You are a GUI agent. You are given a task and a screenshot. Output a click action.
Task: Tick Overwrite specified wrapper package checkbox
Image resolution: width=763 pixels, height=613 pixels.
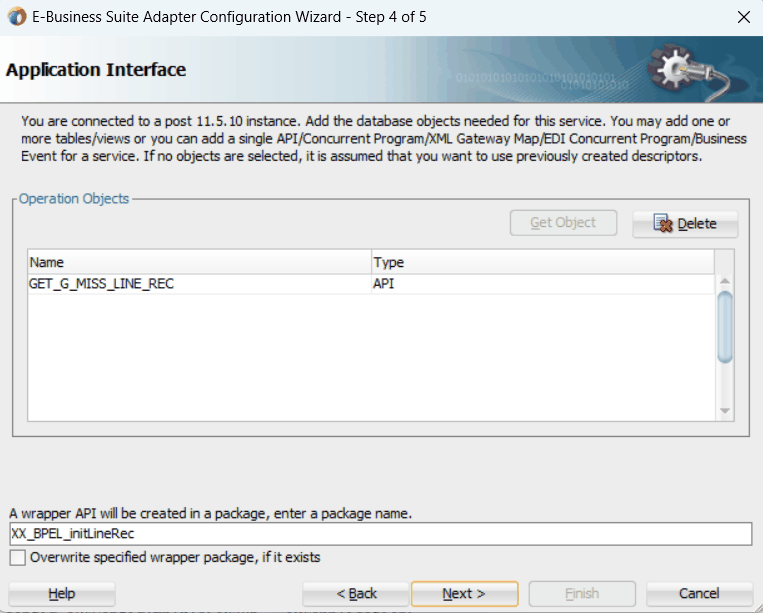[18, 558]
